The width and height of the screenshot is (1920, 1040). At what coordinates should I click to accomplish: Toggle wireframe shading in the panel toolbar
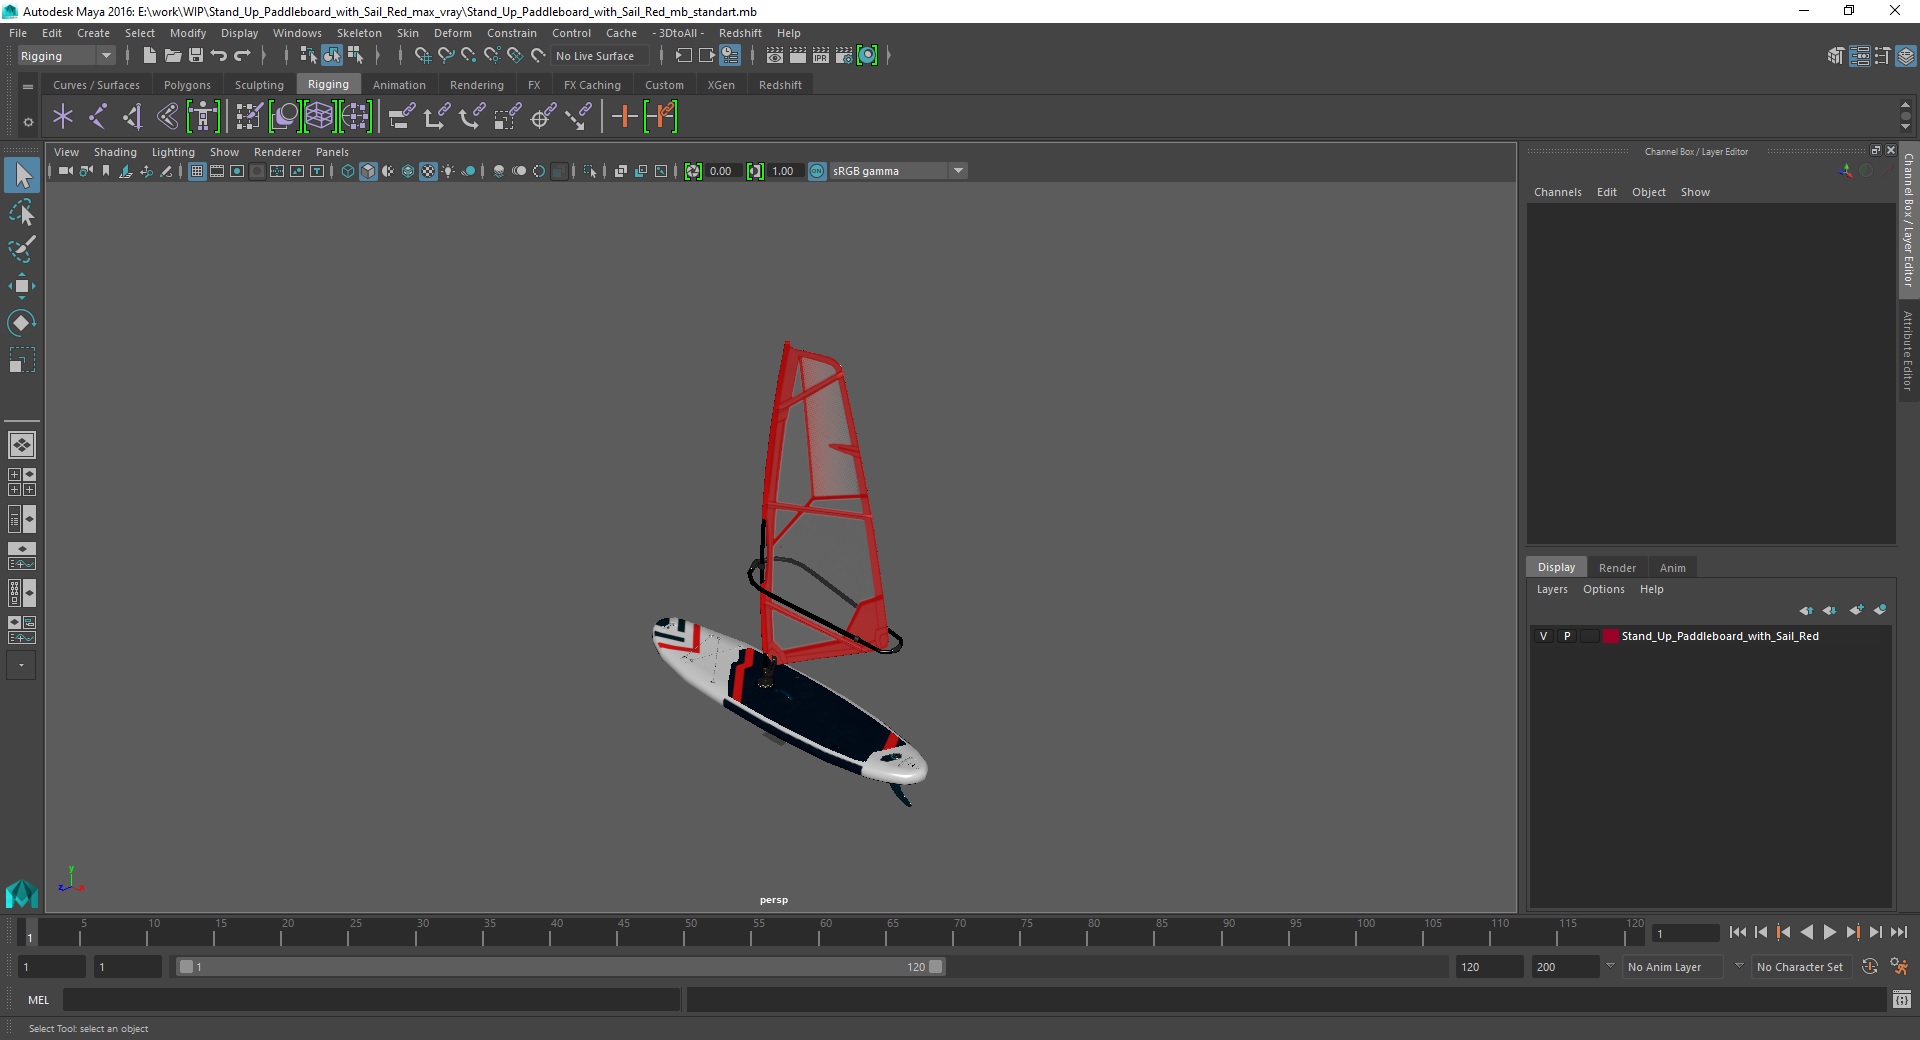click(348, 171)
